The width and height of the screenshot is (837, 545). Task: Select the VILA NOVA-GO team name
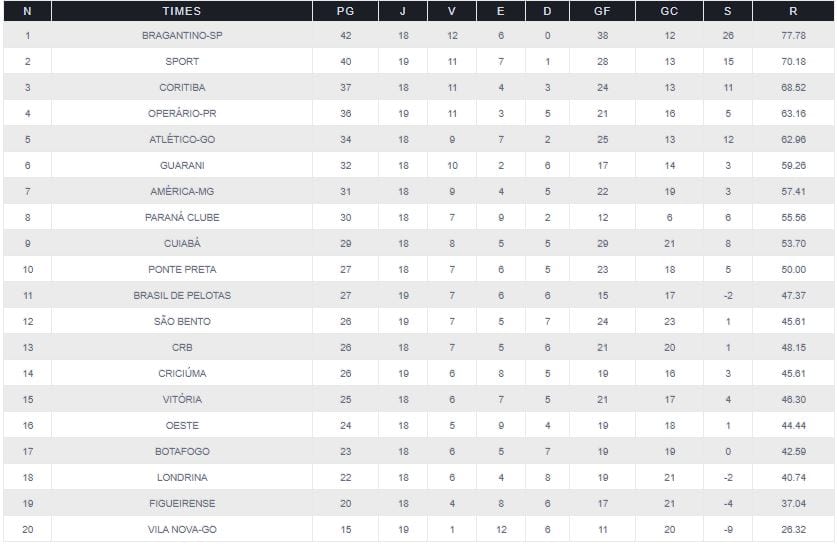point(181,529)
